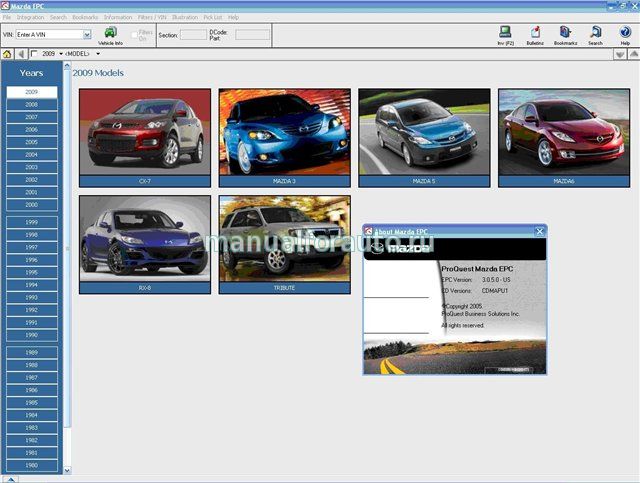Open the File menu
Image resolution: width=640 pixels, height=483 pixels.
tap(7, 17)
